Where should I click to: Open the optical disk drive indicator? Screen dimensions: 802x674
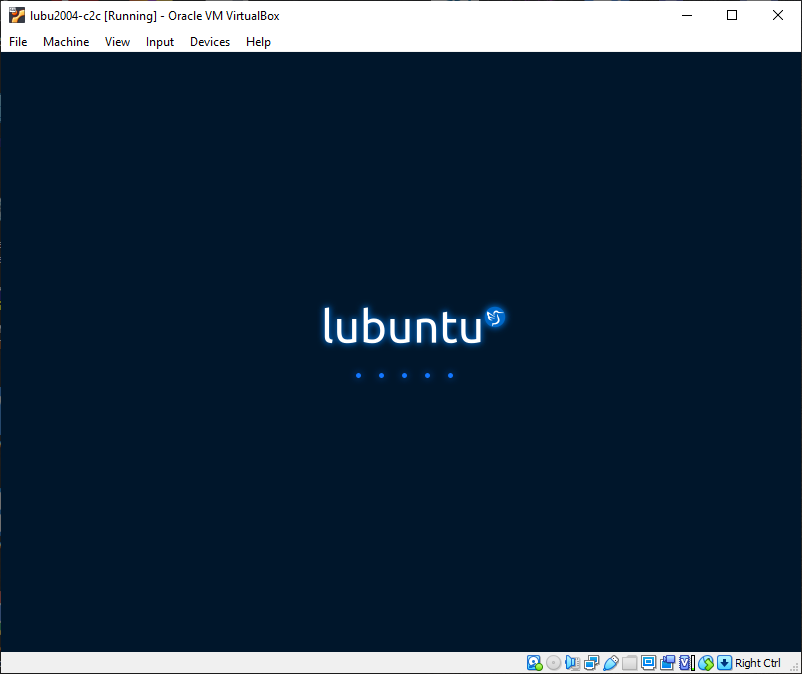tap(553, 663)
